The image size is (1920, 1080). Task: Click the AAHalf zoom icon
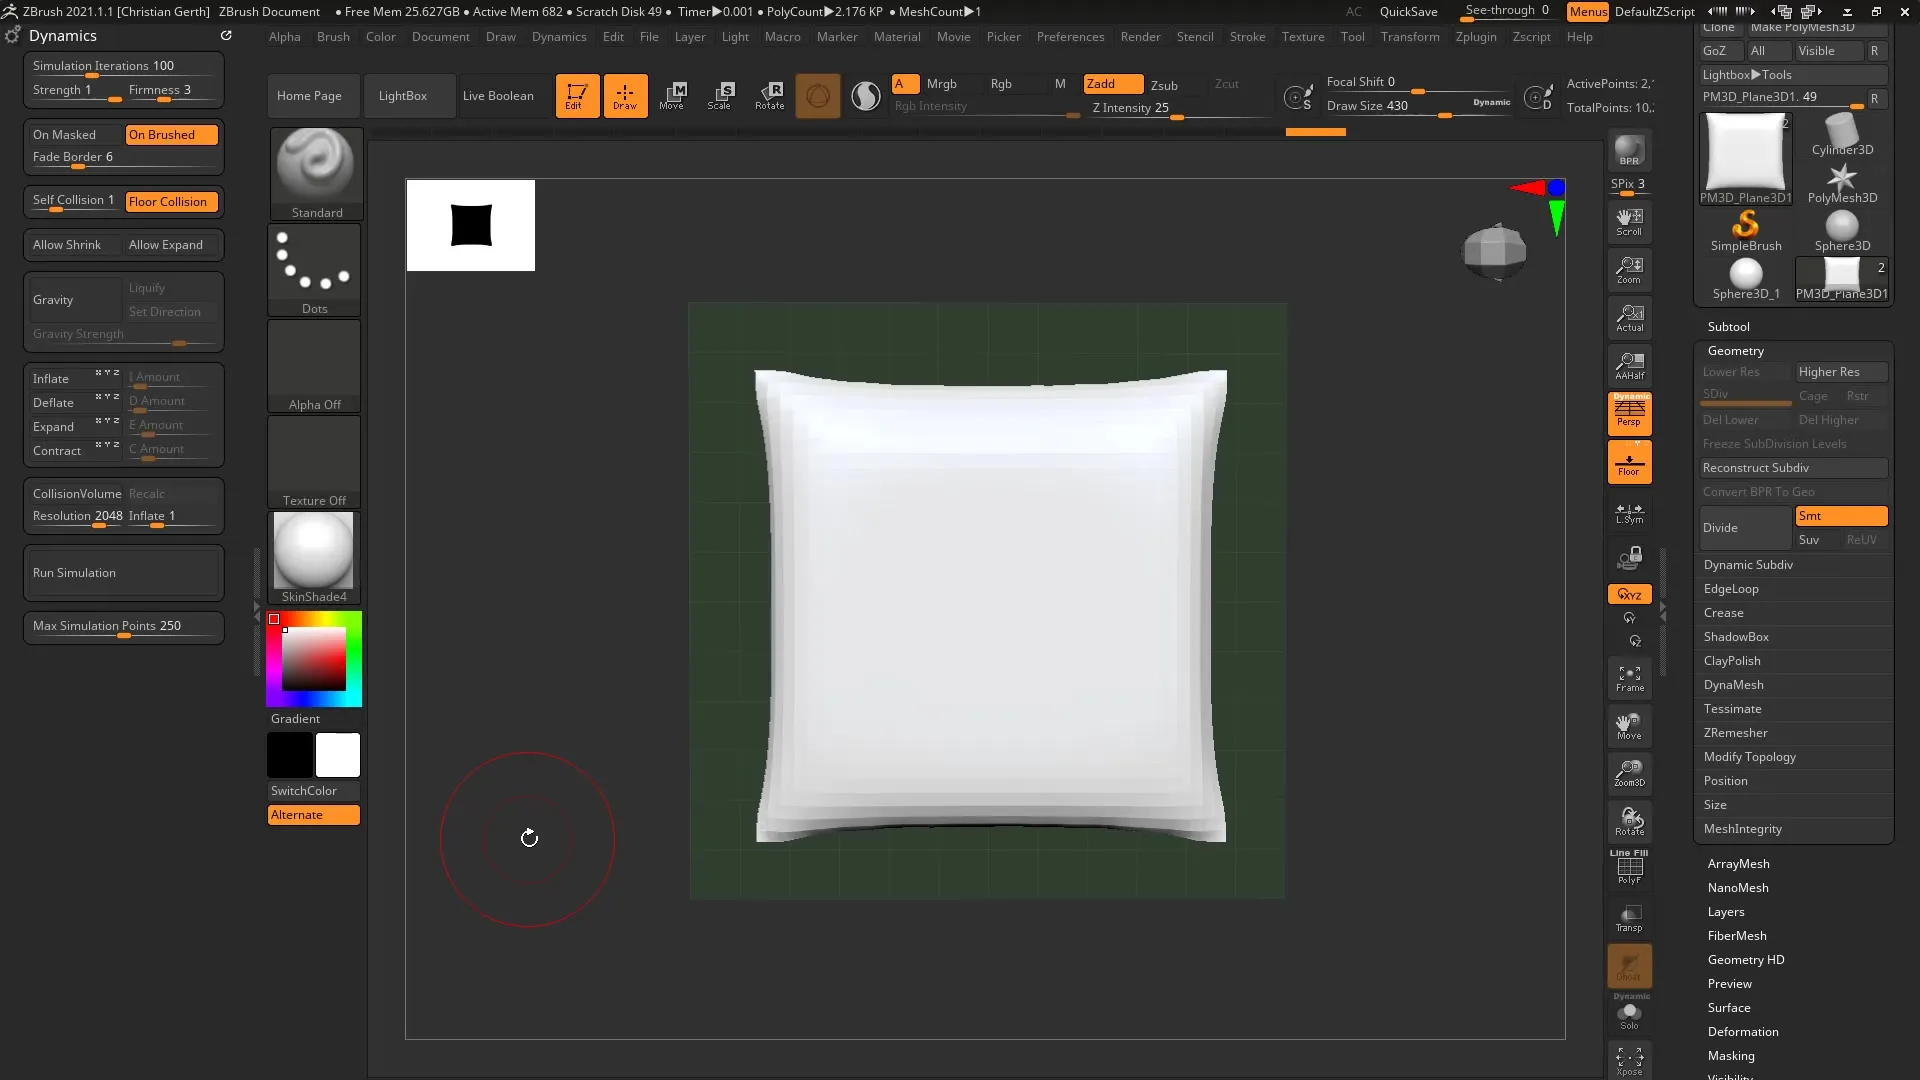click(1629, 365)
